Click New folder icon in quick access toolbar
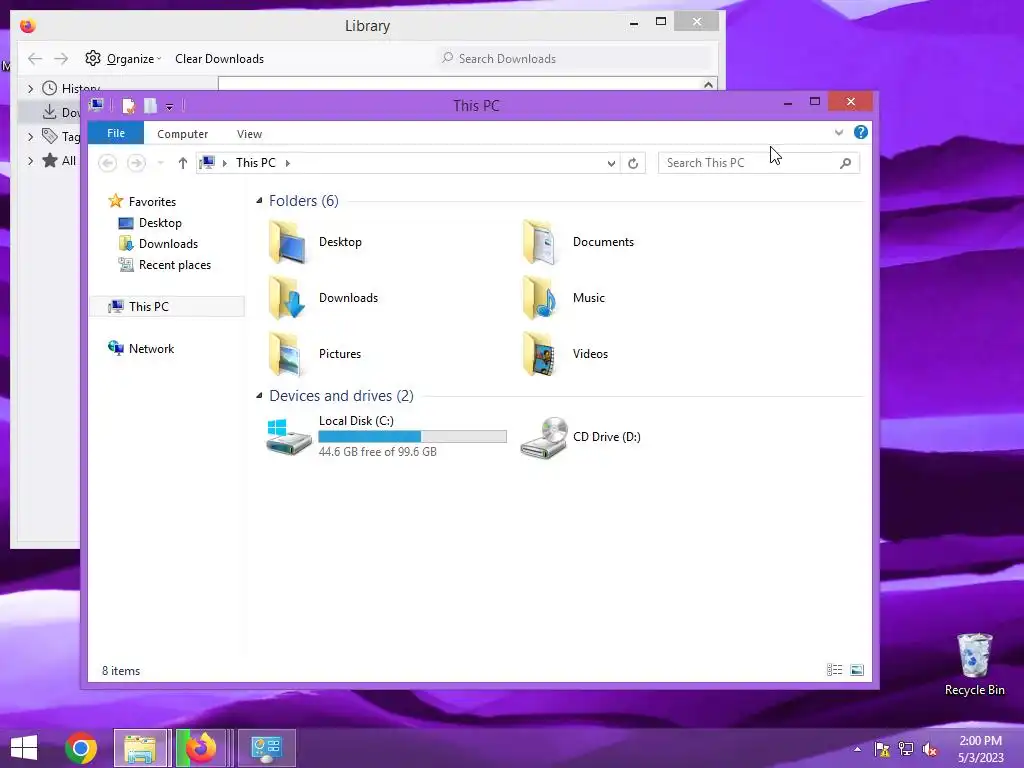 click(150, 106)
